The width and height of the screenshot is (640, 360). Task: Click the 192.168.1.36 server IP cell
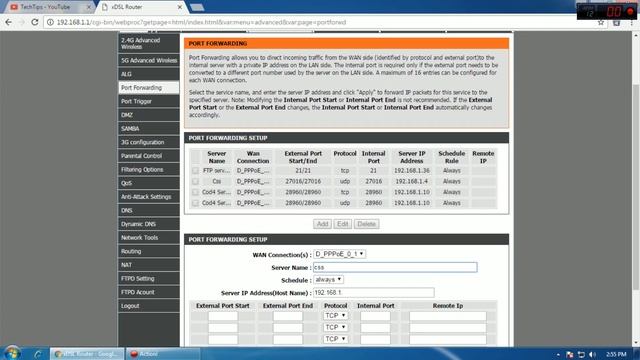[x=412, y=171]
